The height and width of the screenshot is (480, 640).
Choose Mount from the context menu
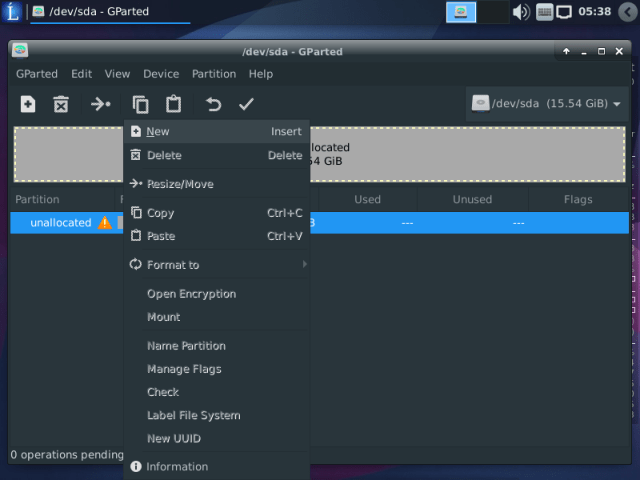217,317
